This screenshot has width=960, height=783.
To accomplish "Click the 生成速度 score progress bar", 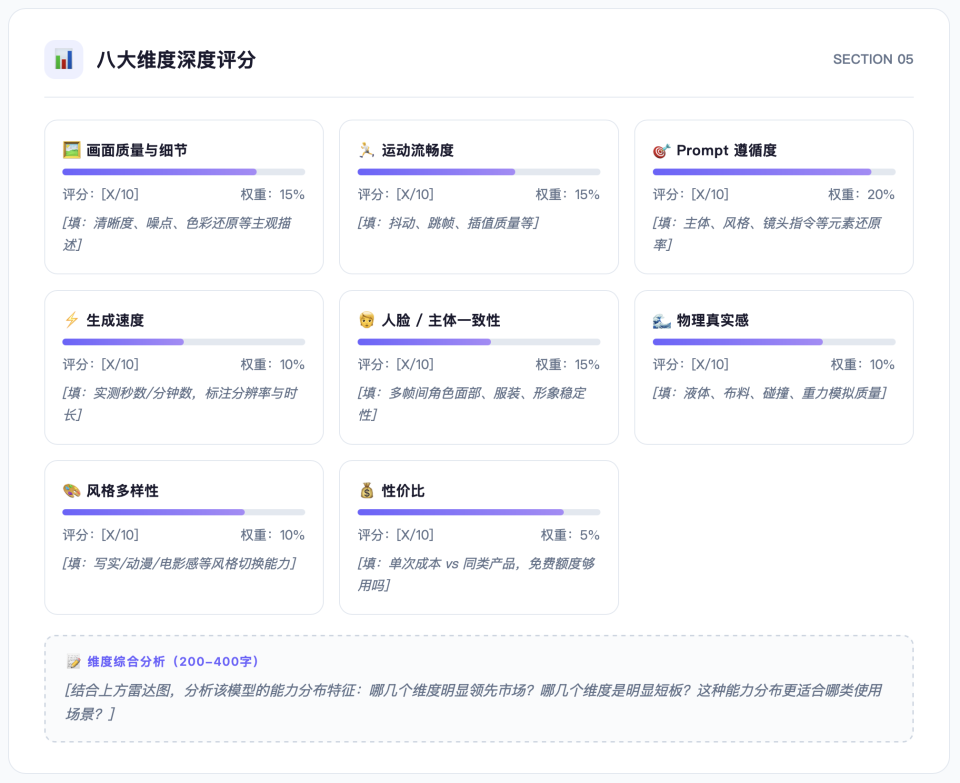I will (x=184, y=342).
